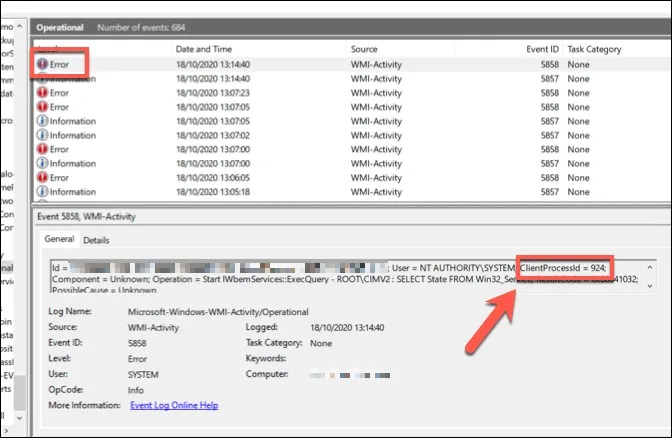Click the User value SYSTEM in the details pane
This screenshot has width=672, height=438.
(x=143, y=375)
